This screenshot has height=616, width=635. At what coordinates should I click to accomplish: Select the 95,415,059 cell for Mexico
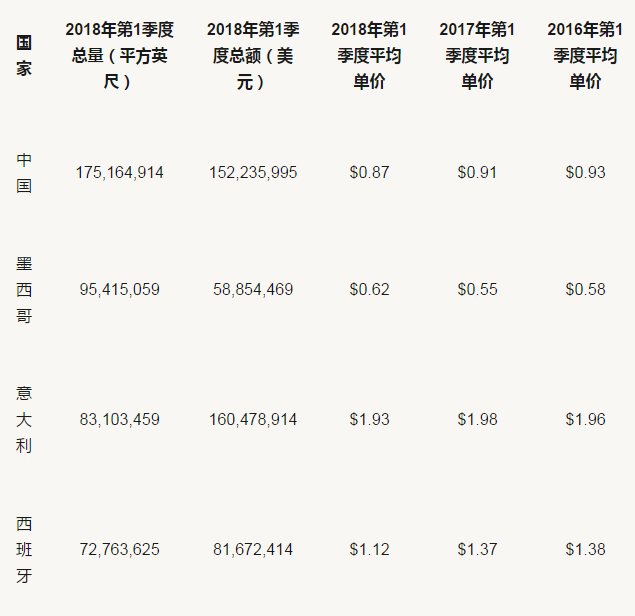click(119, 290)
